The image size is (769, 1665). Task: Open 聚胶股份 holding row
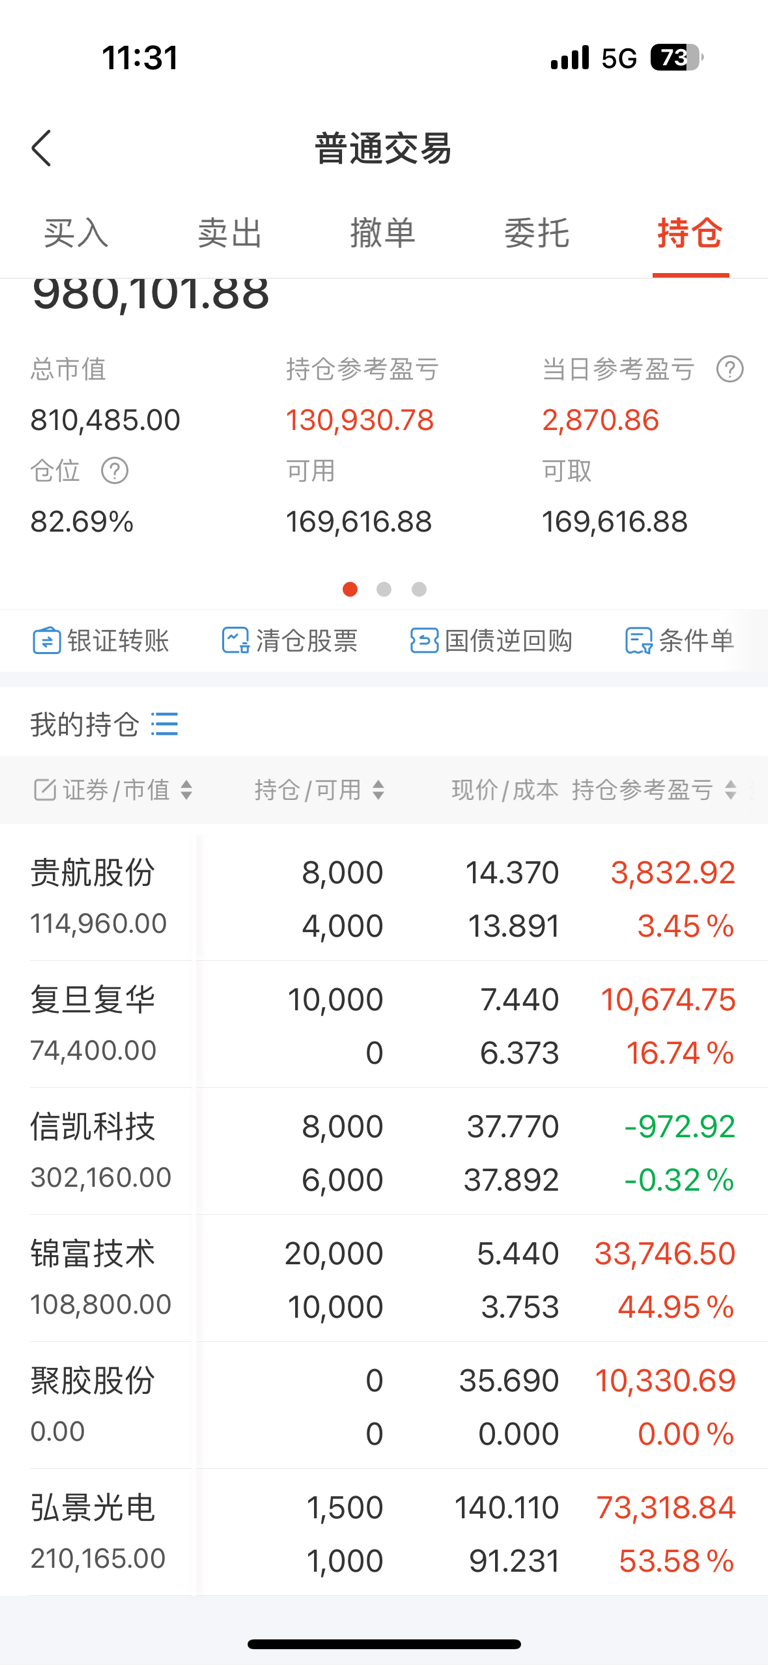(384, 1406)
